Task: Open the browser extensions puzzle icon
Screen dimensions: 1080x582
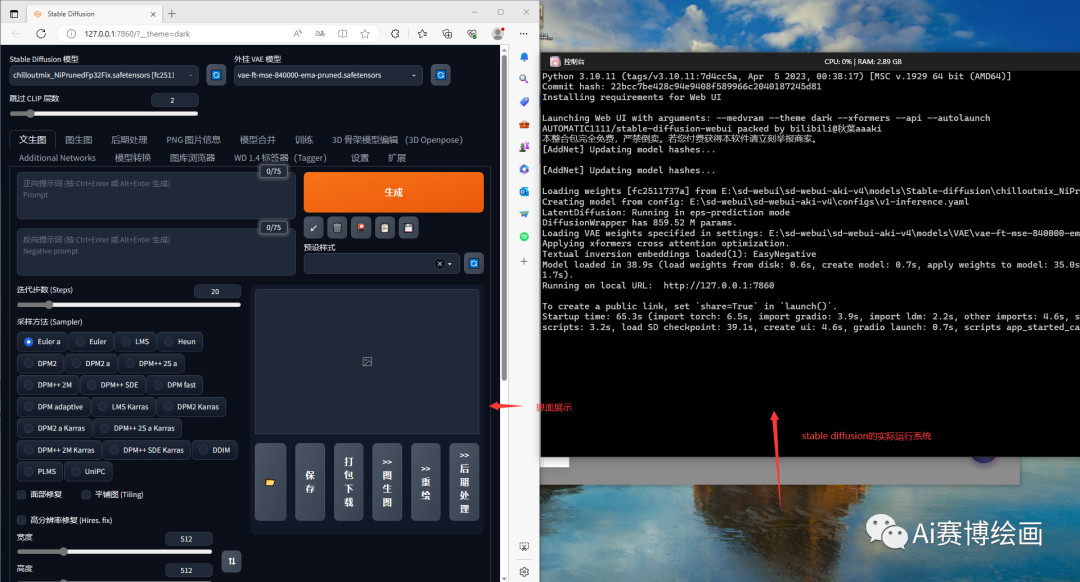Action: (395, 34)
